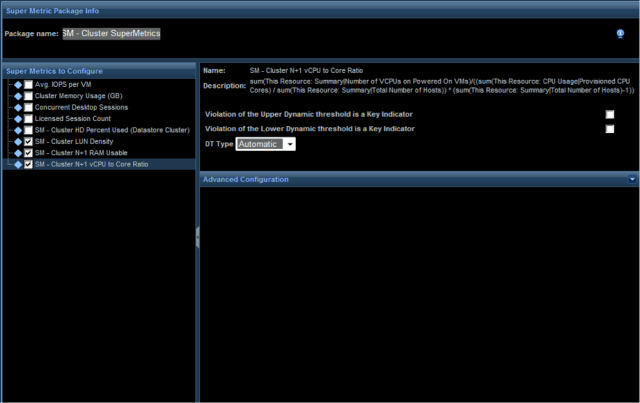This screenshot has width=640, height=403.
Task: Click diamond icon for SM - Cluster N+1 RAM Usable
Action: (17, 152)
